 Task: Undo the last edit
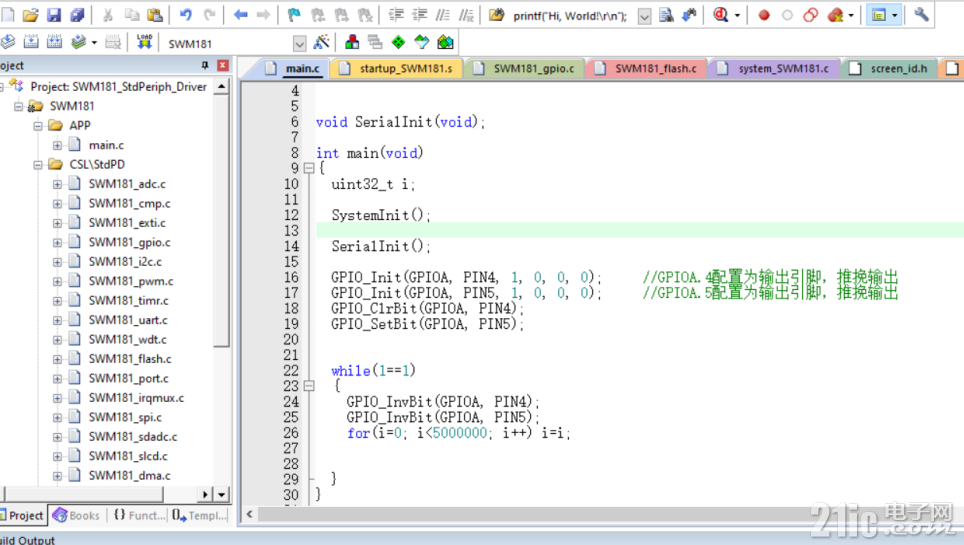[186, 15]
